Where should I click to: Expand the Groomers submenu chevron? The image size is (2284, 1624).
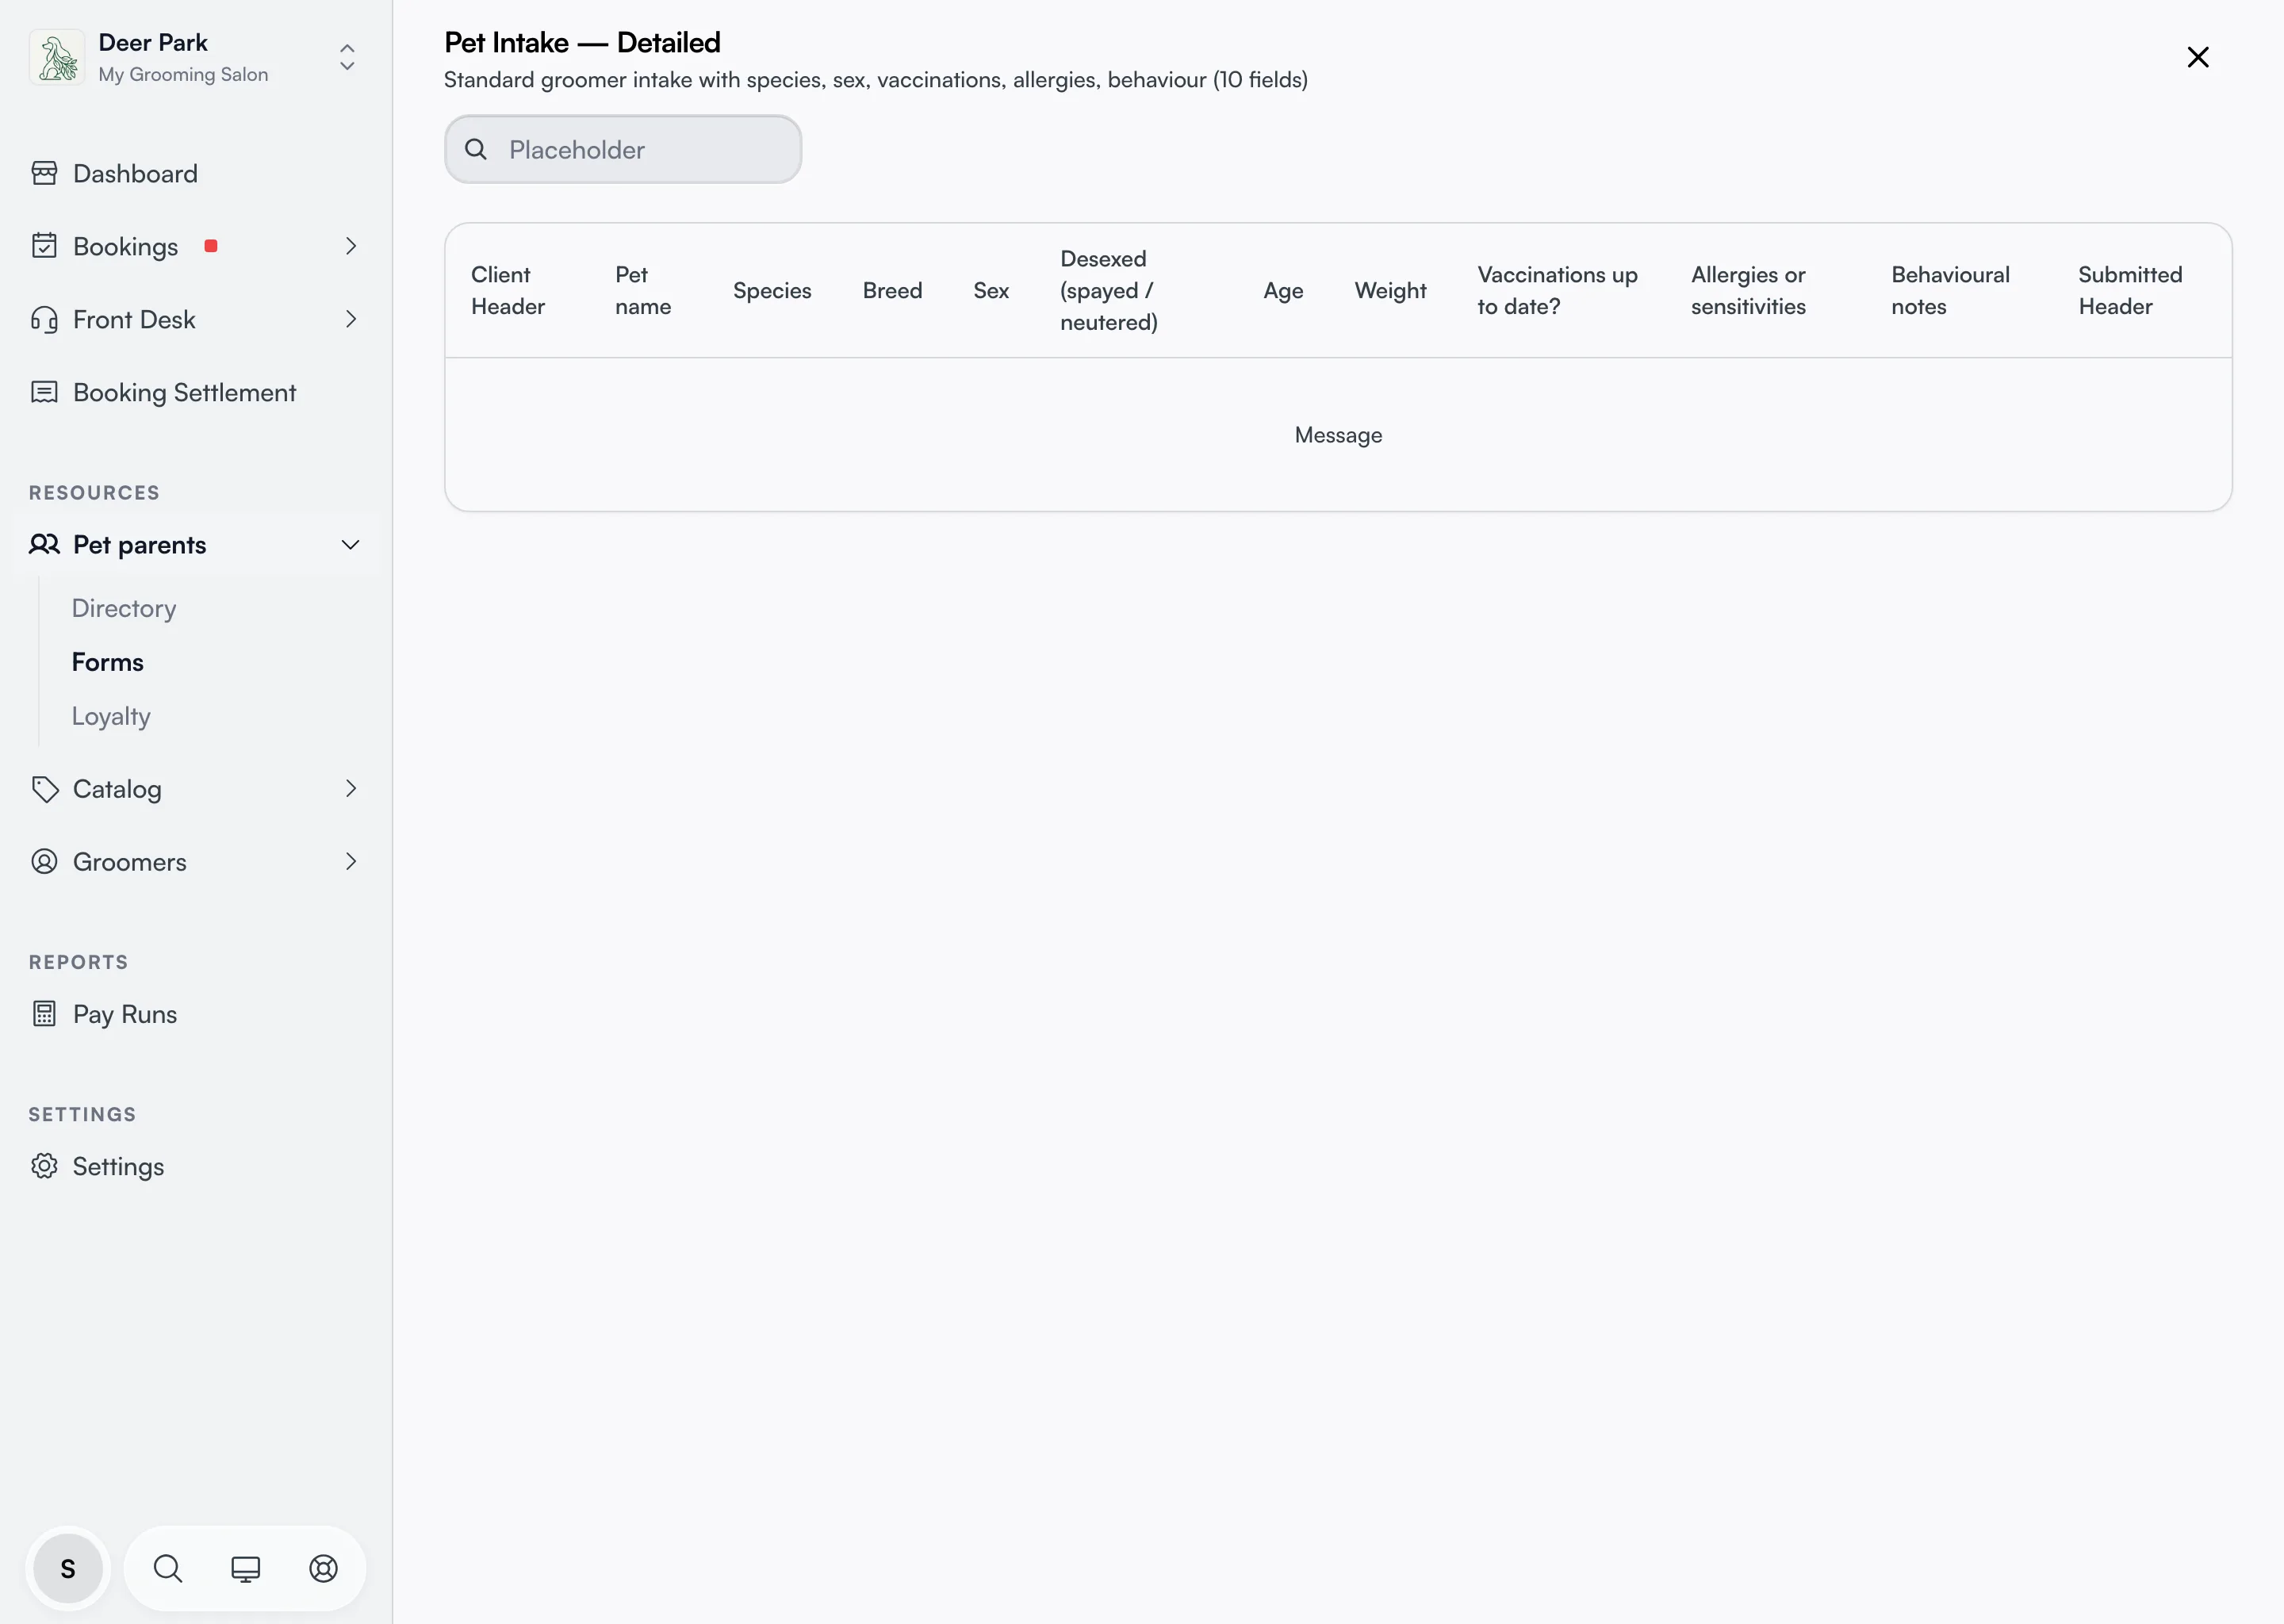pyautogui.click(x=350, y=862)
